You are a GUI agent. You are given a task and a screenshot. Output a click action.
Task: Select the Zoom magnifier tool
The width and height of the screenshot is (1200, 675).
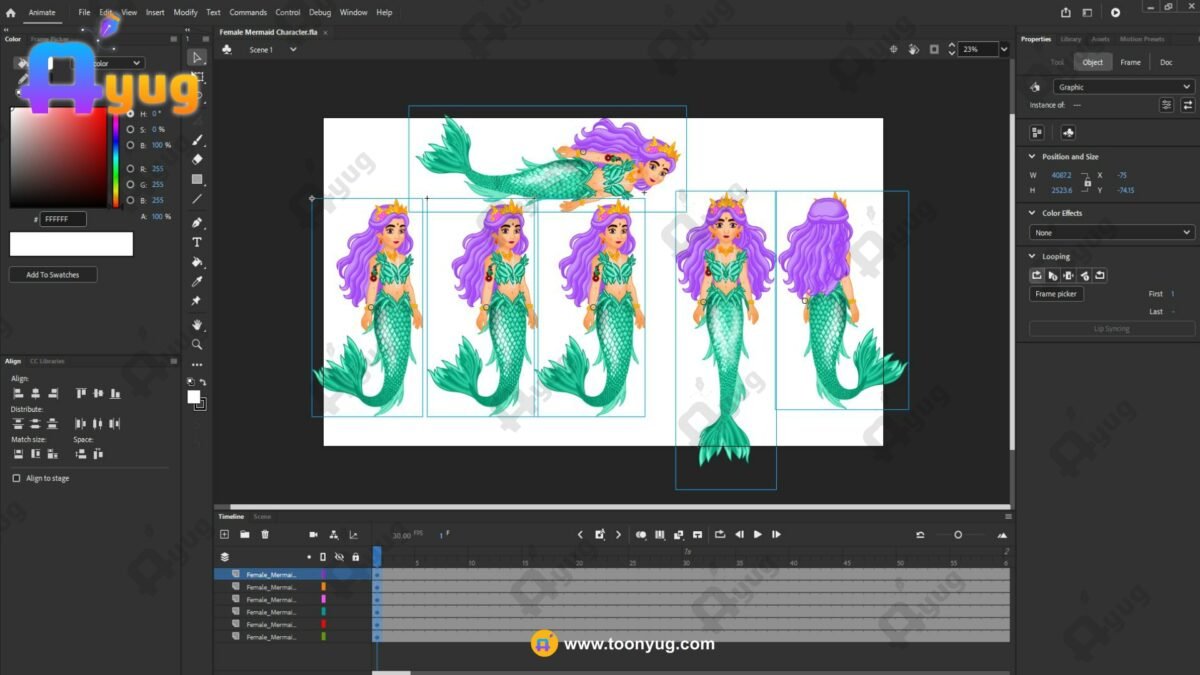[197, 345]
